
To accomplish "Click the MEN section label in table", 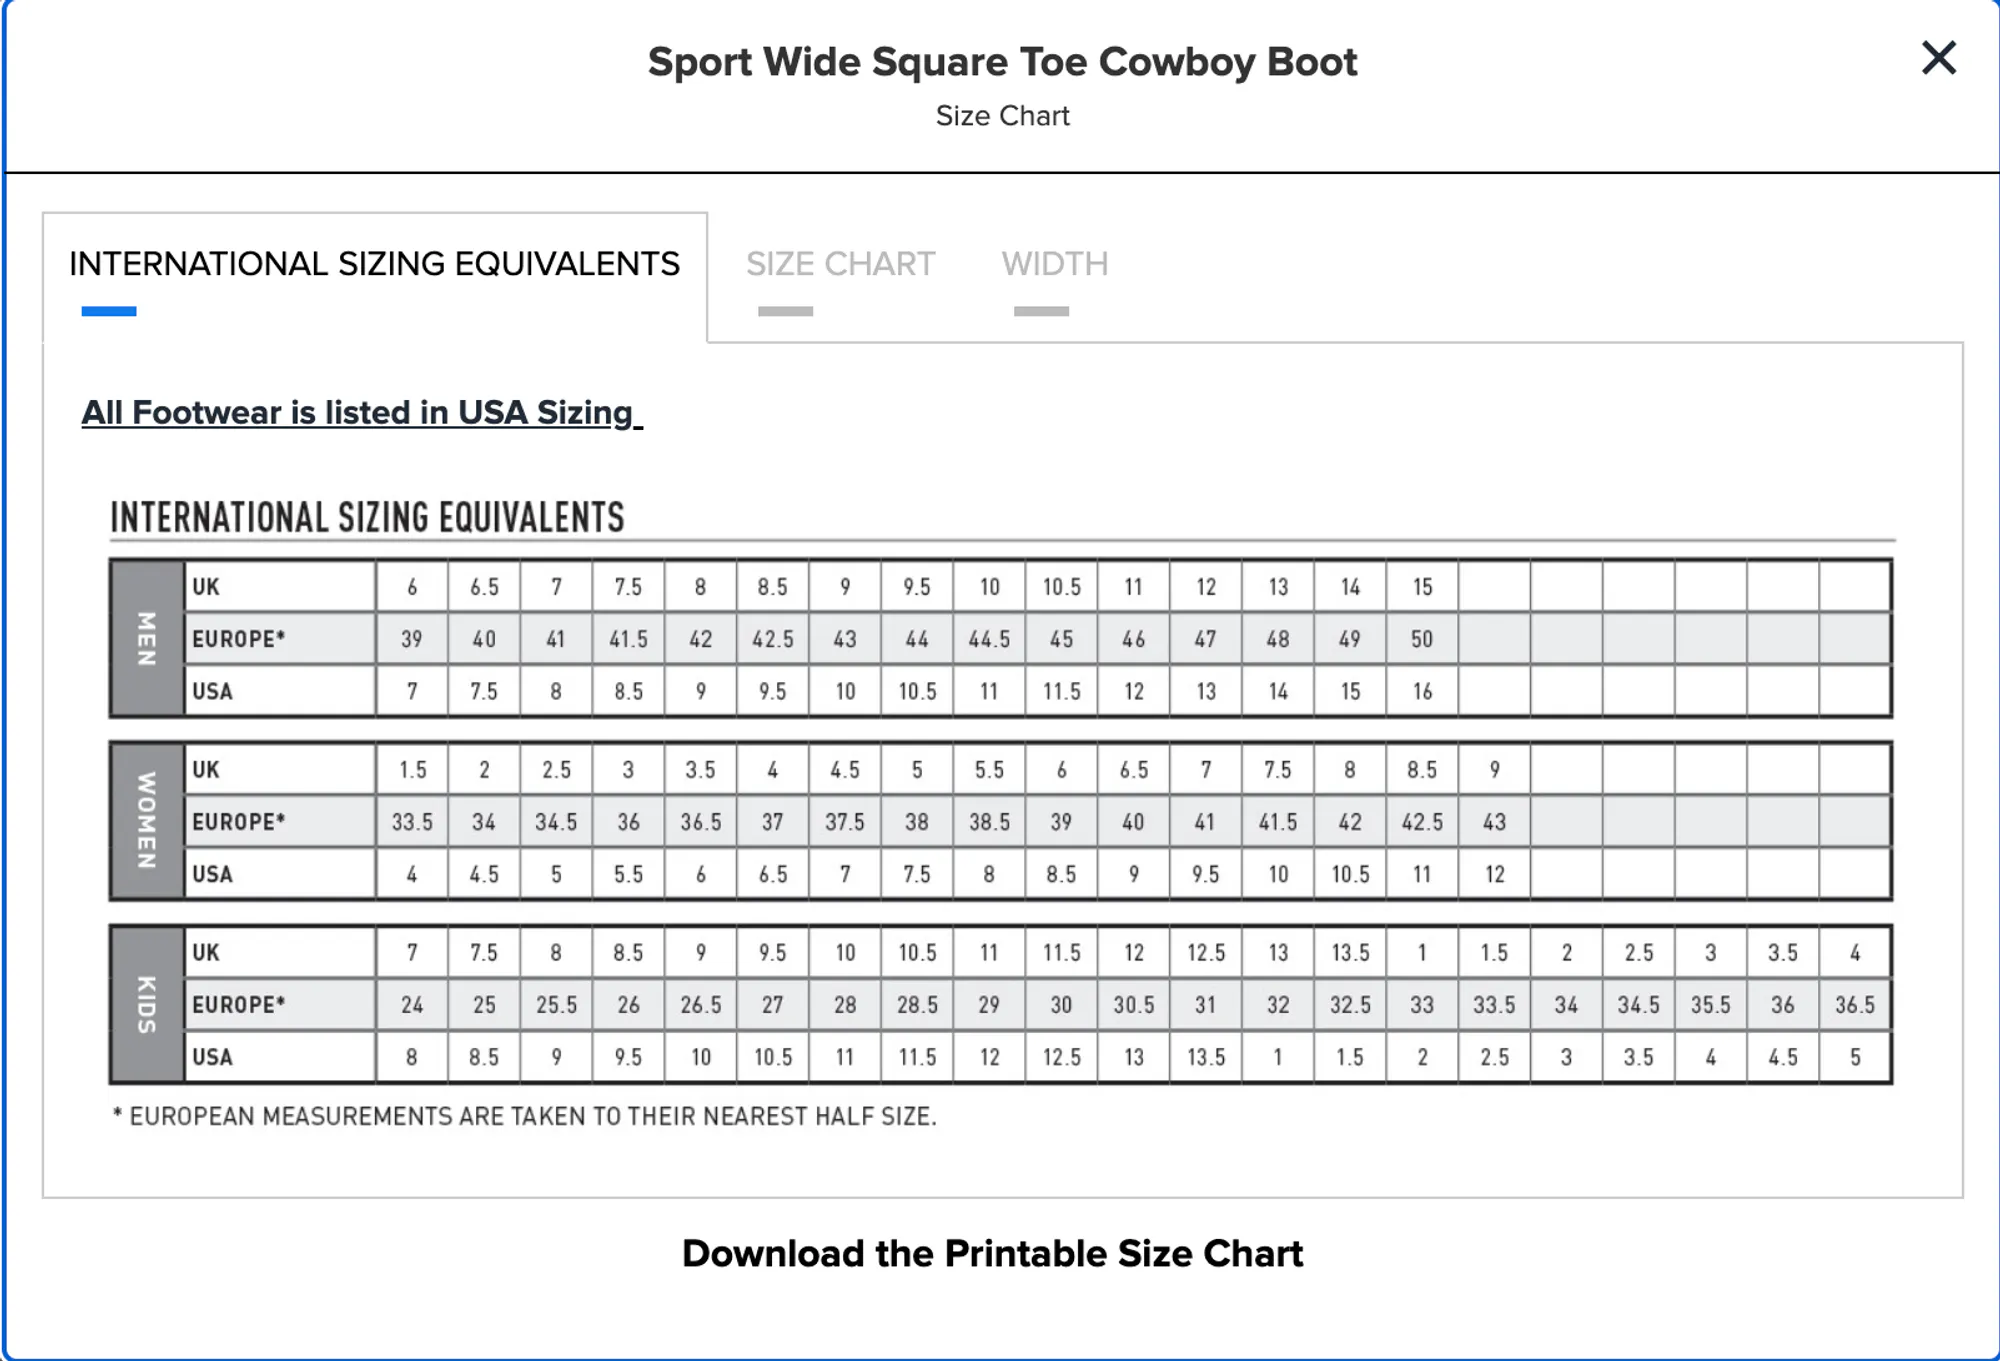I will pyautogui.click(x=147, y=638).
